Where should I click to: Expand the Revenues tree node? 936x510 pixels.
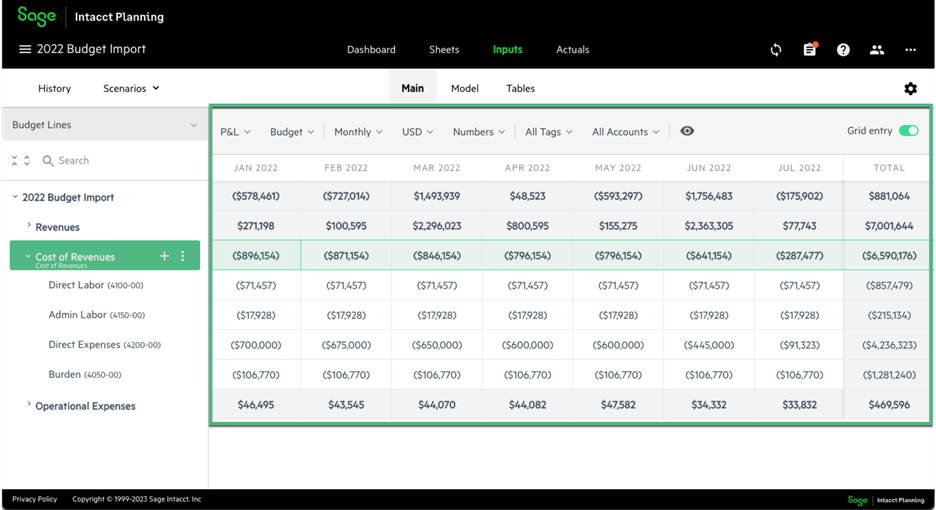pyautogui.click(x=28, y=225)
